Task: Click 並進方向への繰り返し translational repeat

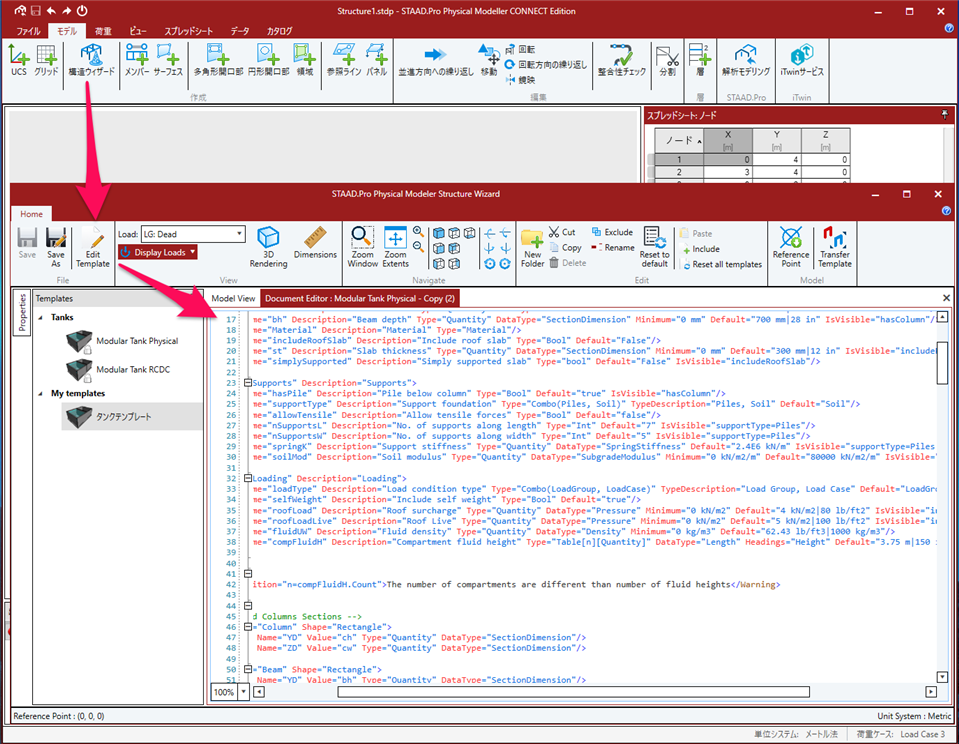Action: pyautogui.click(x=435, y=60)
